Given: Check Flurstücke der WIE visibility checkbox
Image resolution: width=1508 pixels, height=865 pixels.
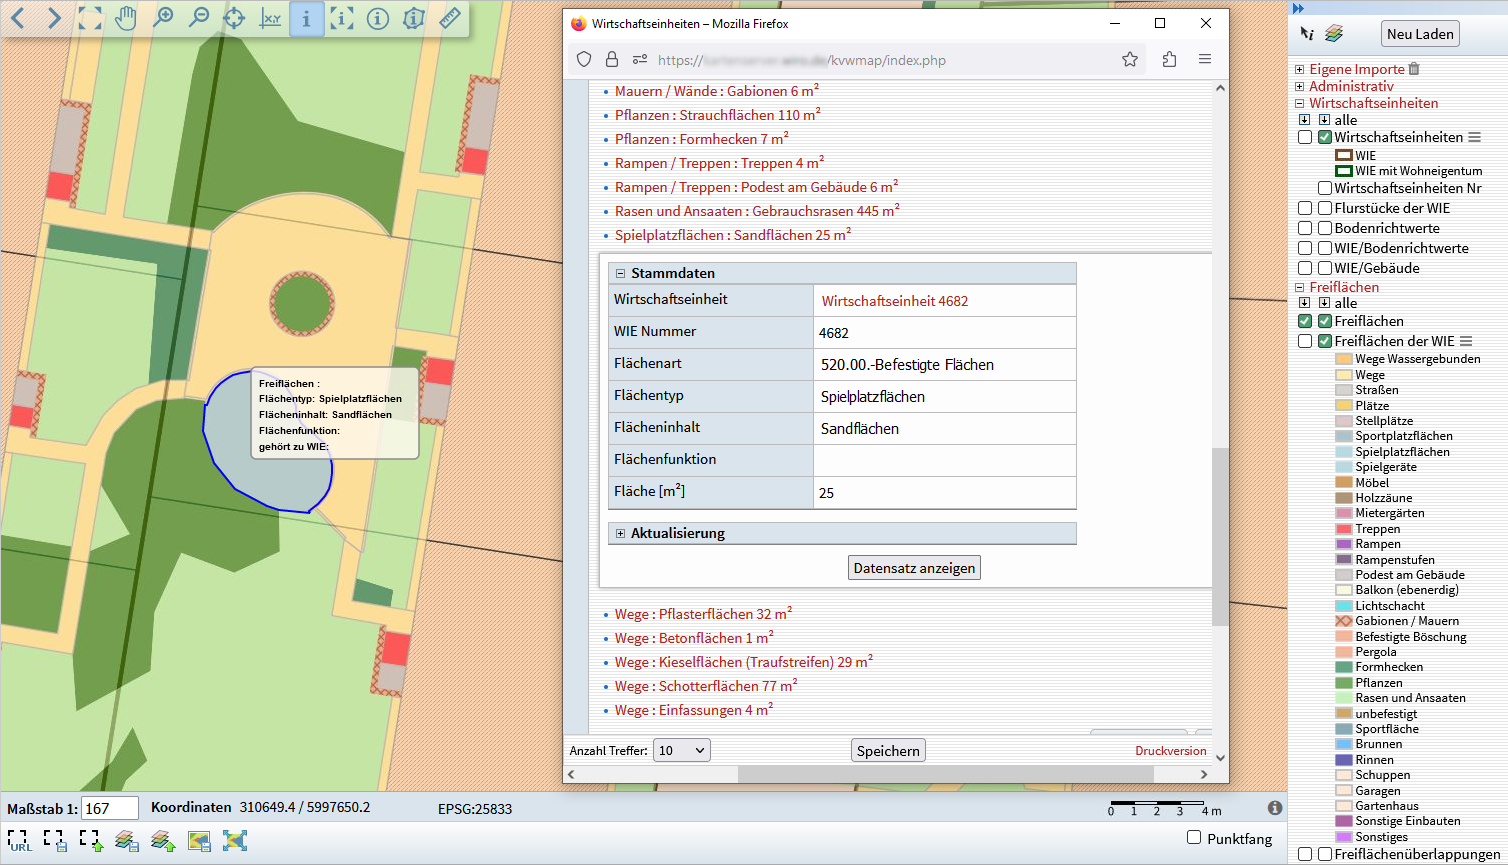Looking at the screenshot, I should (1325, 208).
